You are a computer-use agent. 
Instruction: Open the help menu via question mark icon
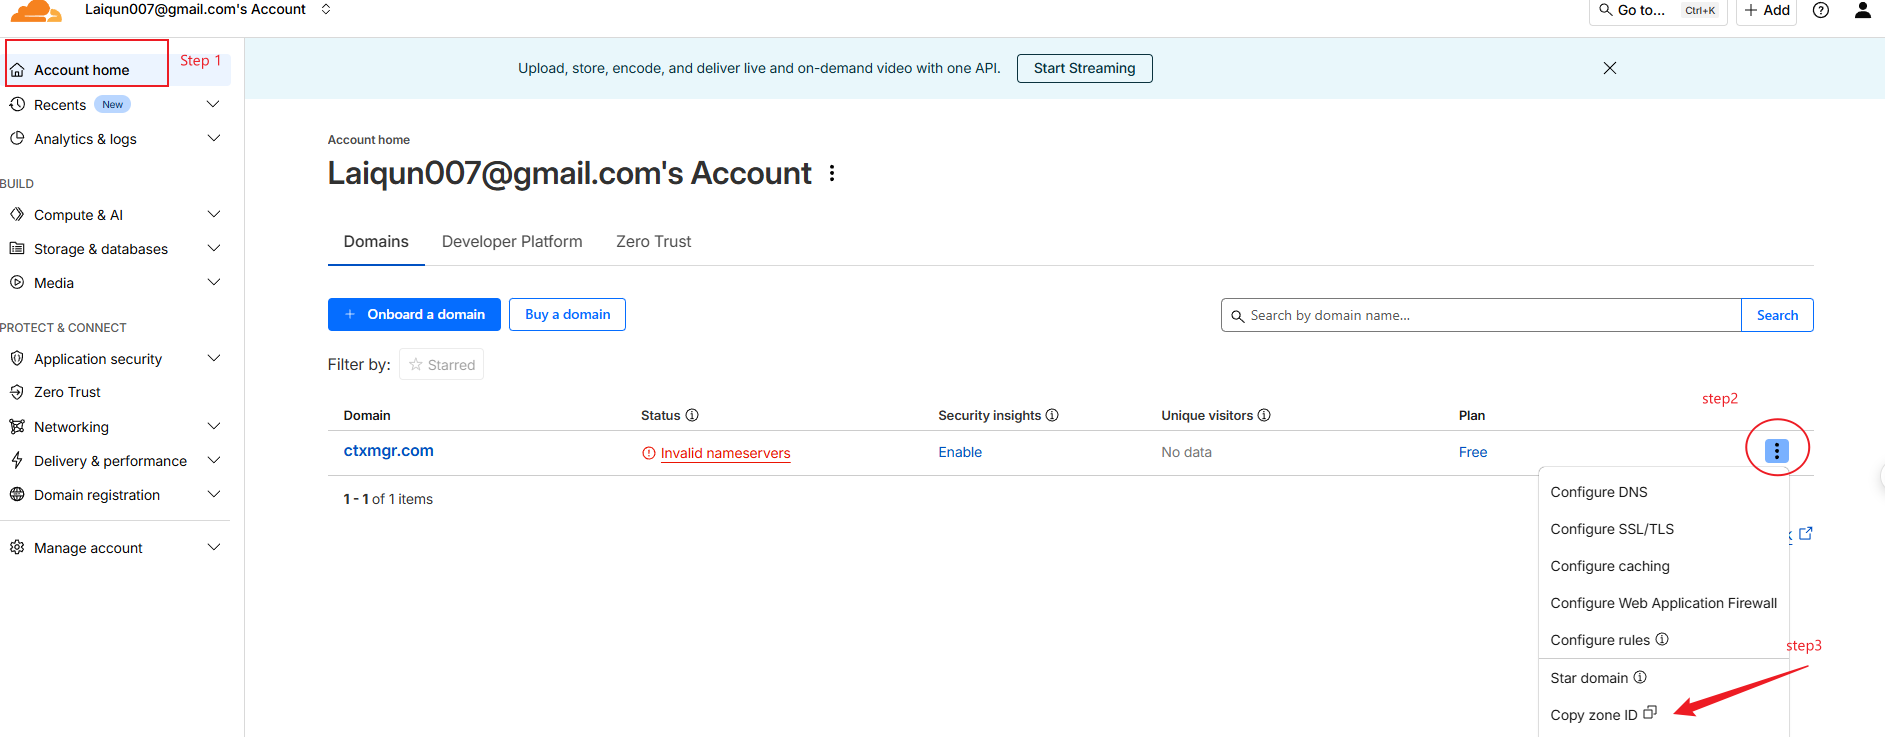(1820, 10)
